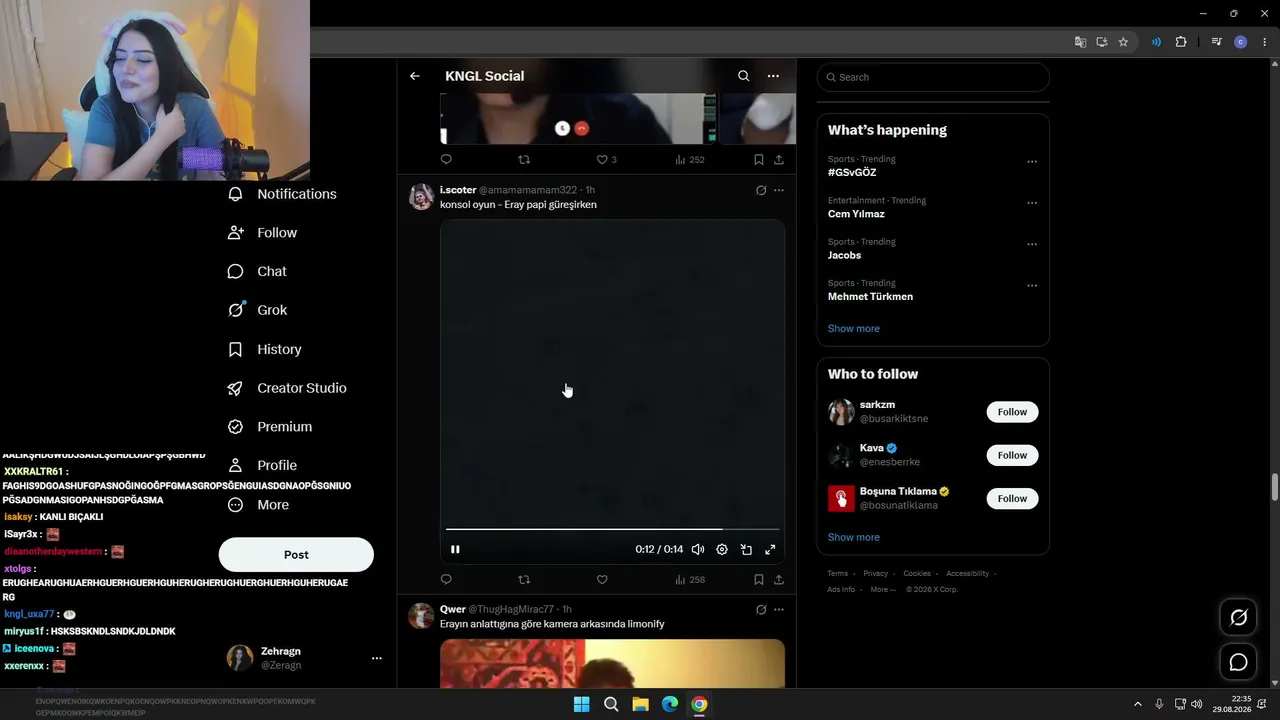The width and height of the screenshot is (1280, 720).
Task: Like the post with 3 likes
Action: point(606,159)
